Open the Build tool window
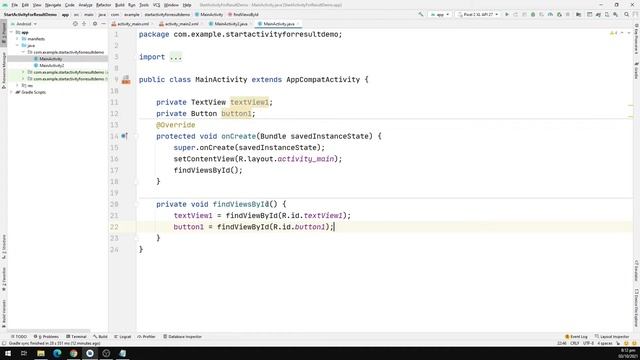The height and width of the screenshot is (360, 640). coord(100,337)
